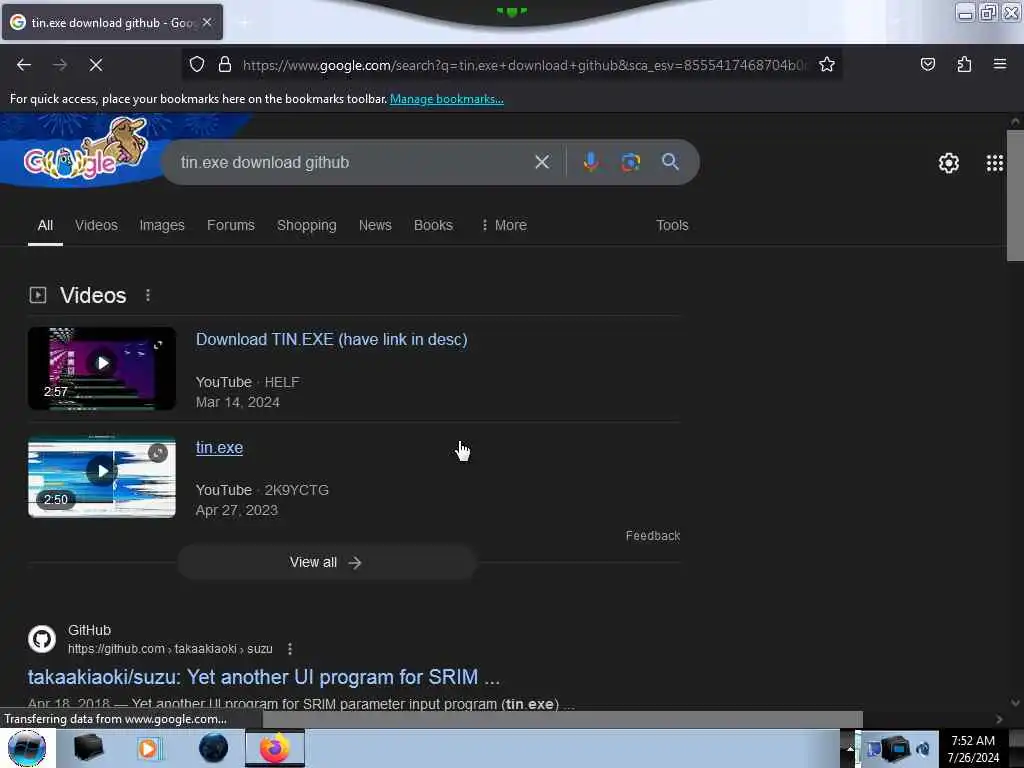Switch to the Shopping search tab
The height and width of the screenshot is (768, 1024).
(306, 225)
